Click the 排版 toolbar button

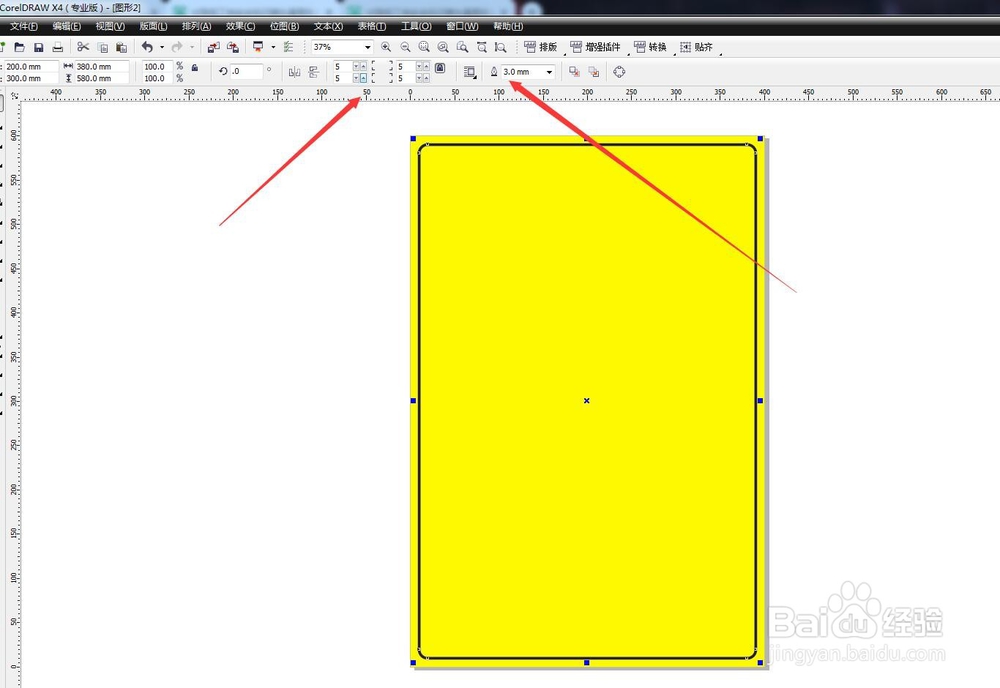(x=541, y=47)
